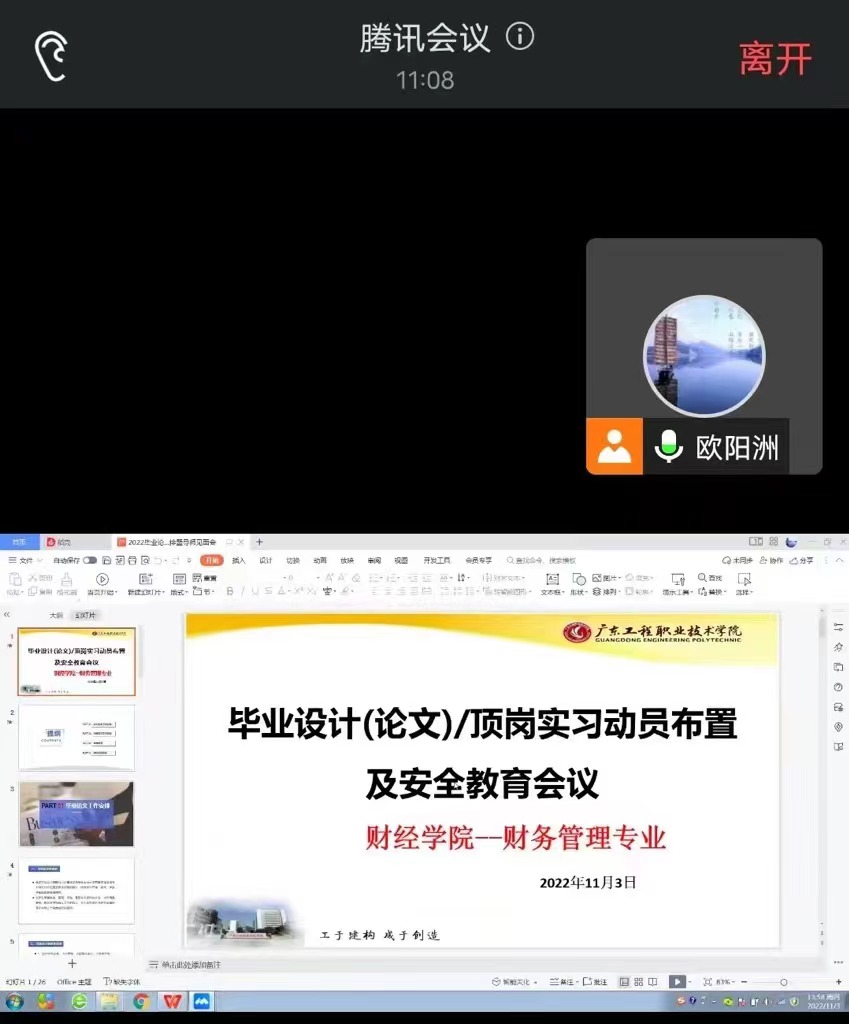Open the 形状 shapes dropdown
849x1024 pixels.
coord(579,592)
